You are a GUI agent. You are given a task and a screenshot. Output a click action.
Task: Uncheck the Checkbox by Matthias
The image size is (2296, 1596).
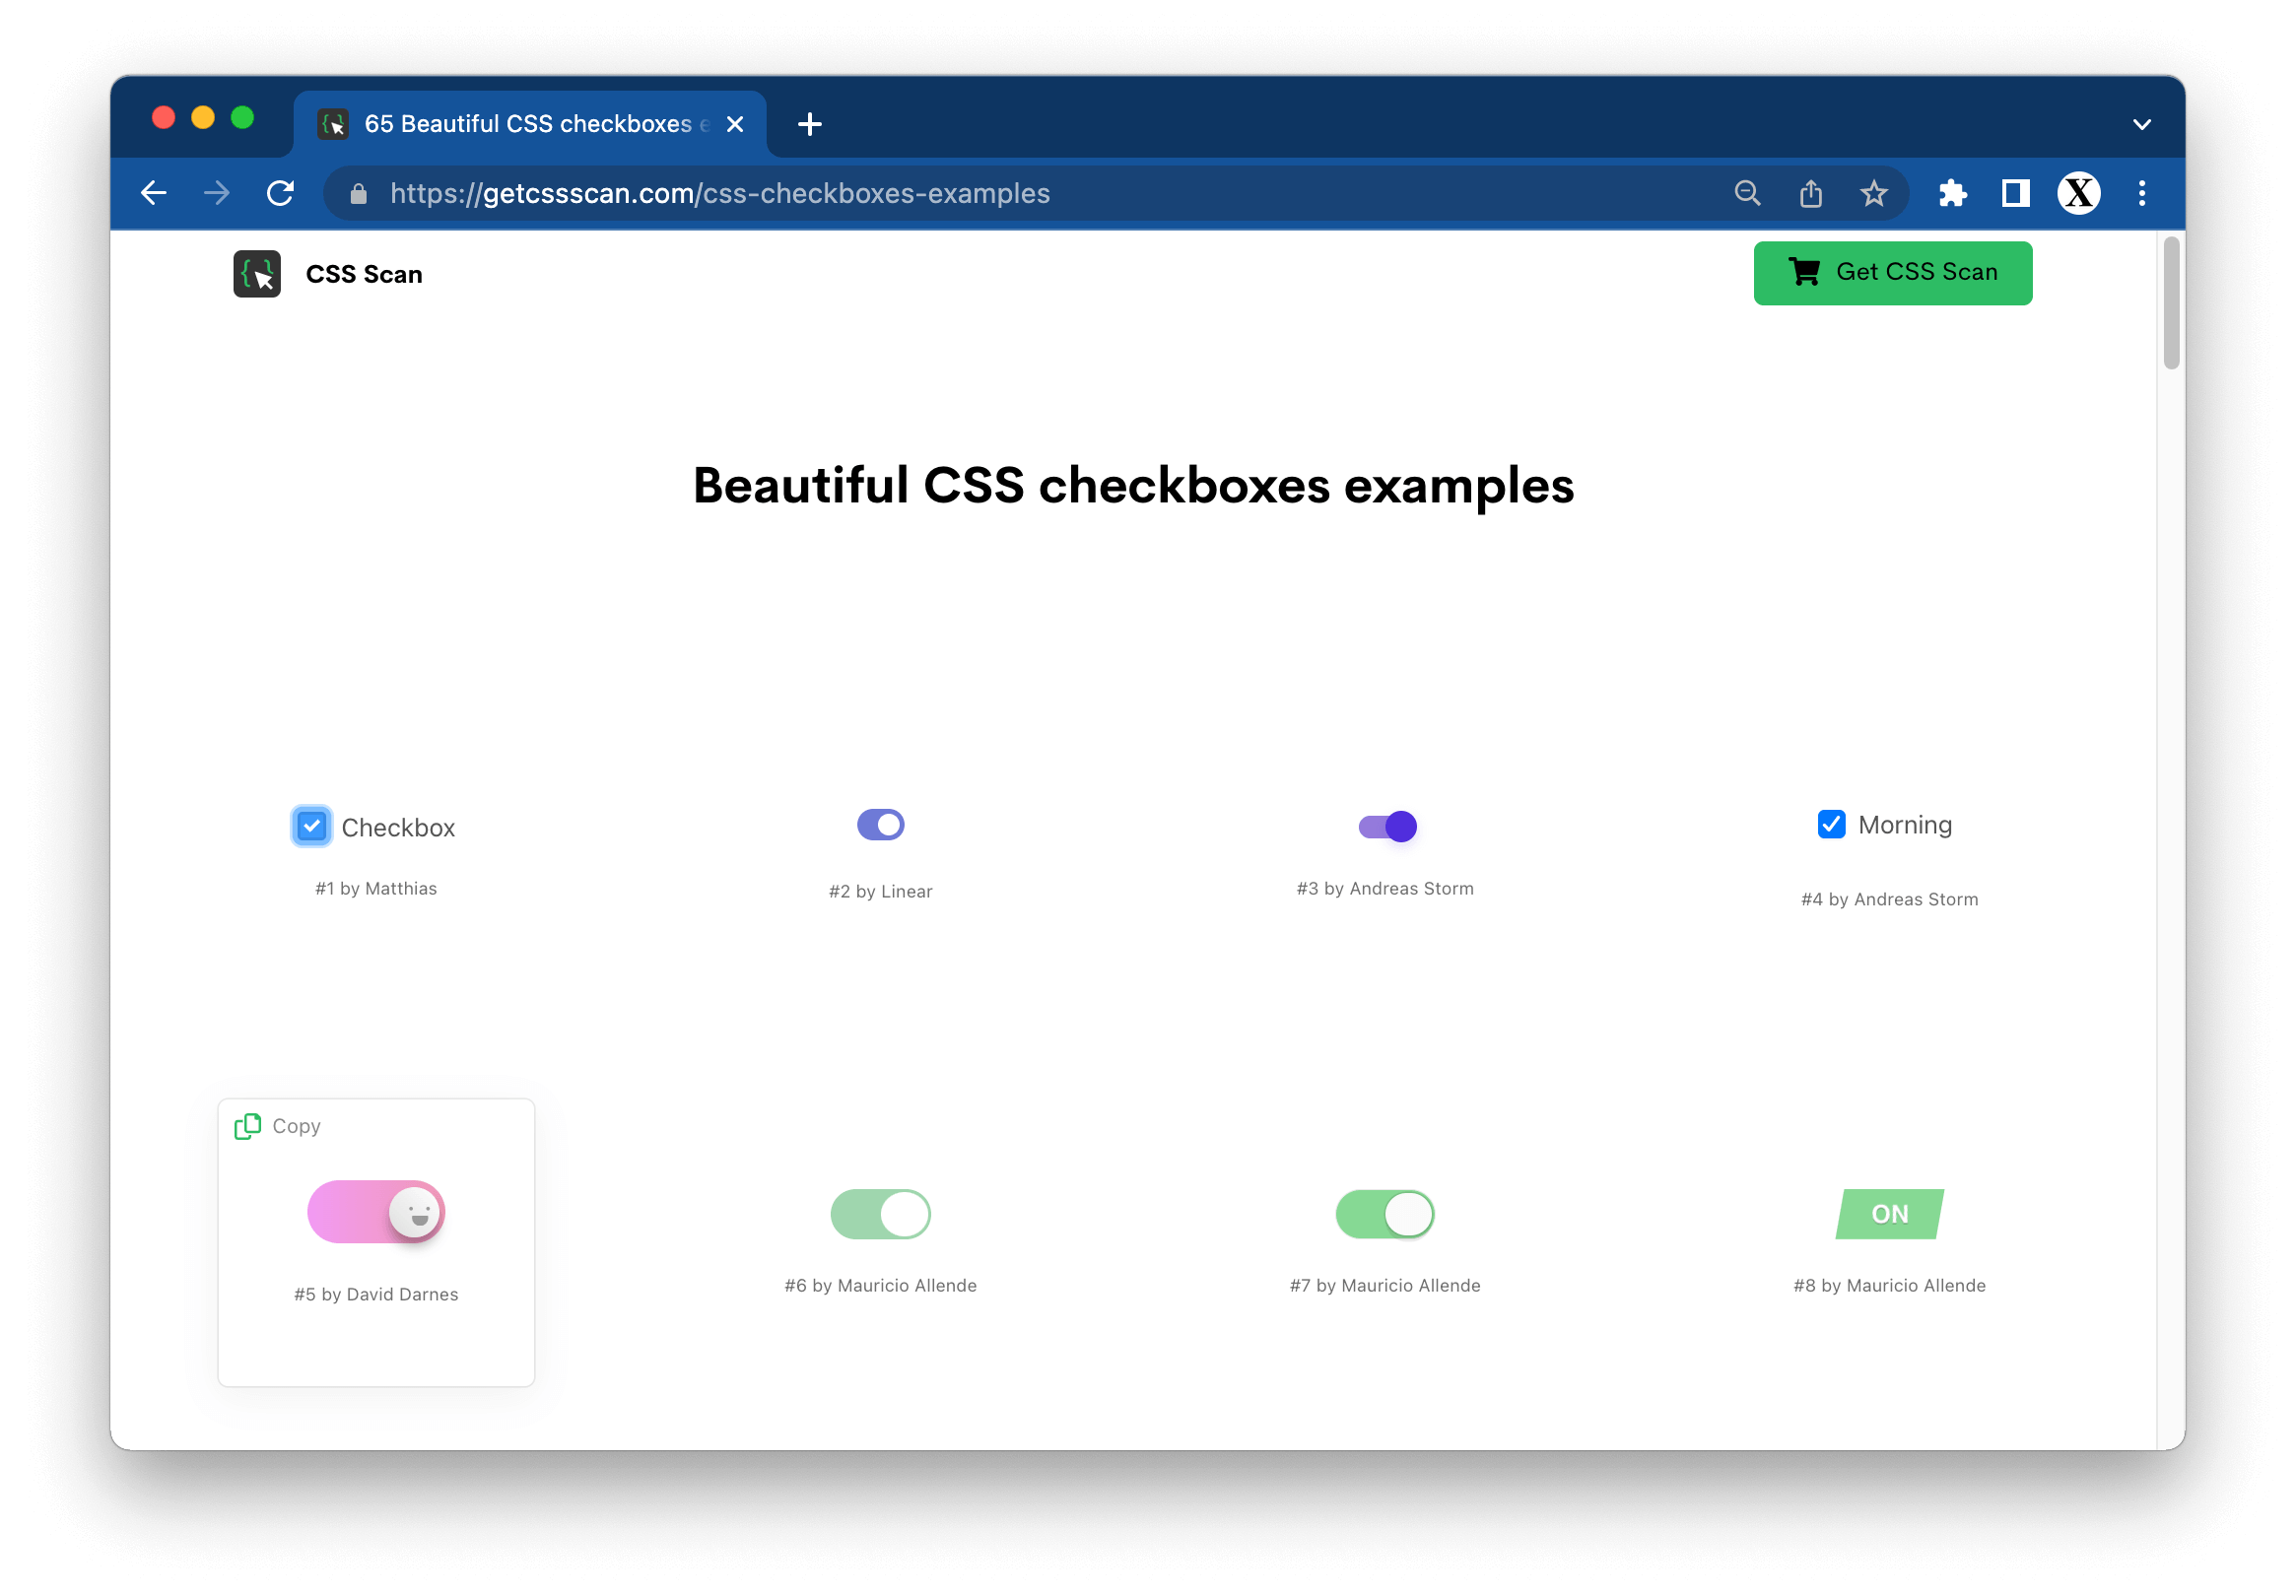(312, 826)
